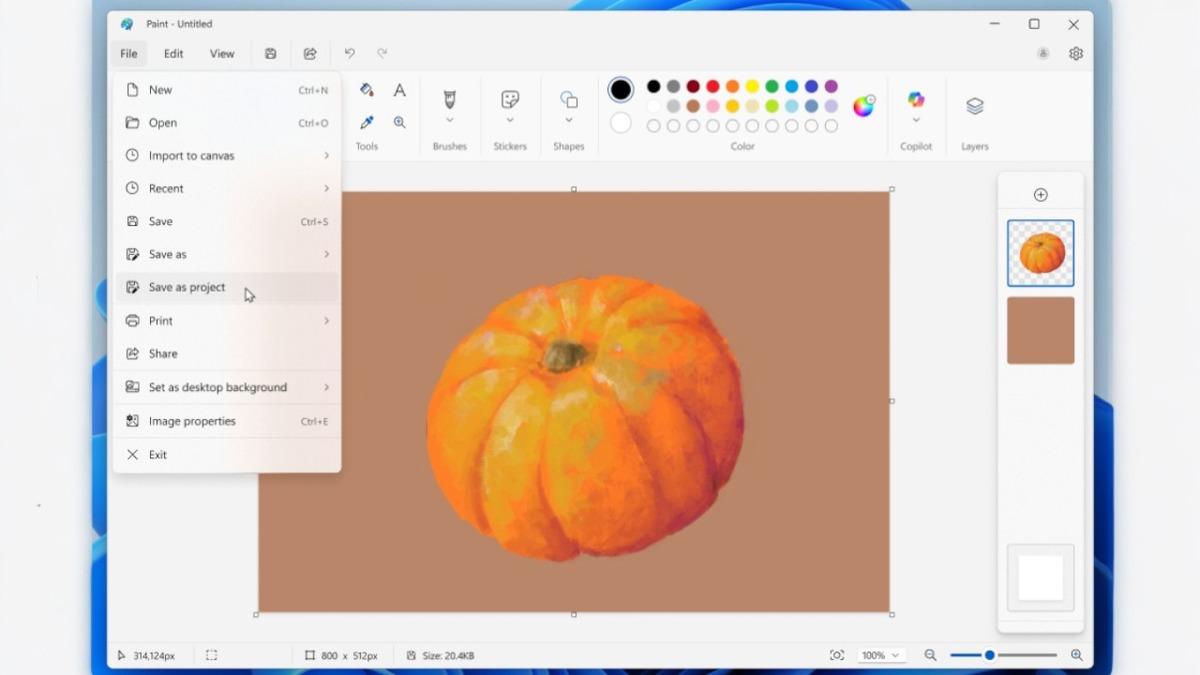Open the View menu
Screen dimensions: 1200x675
(222, 54)
